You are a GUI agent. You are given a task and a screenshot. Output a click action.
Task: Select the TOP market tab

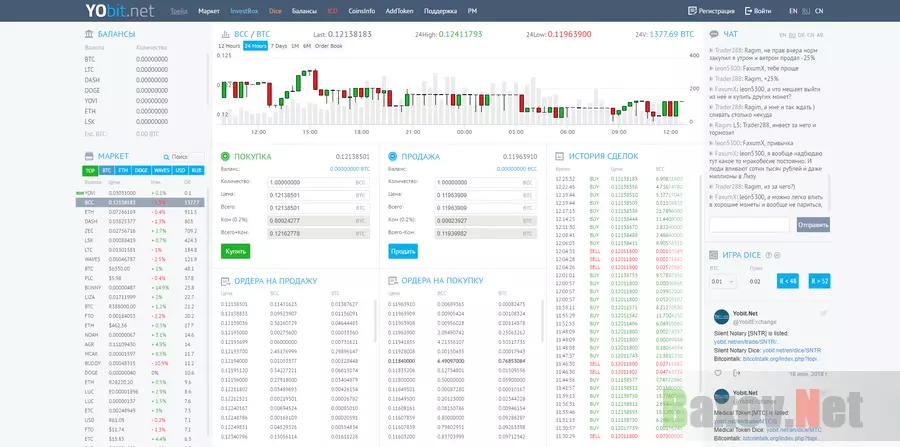(x=90, y=170)
